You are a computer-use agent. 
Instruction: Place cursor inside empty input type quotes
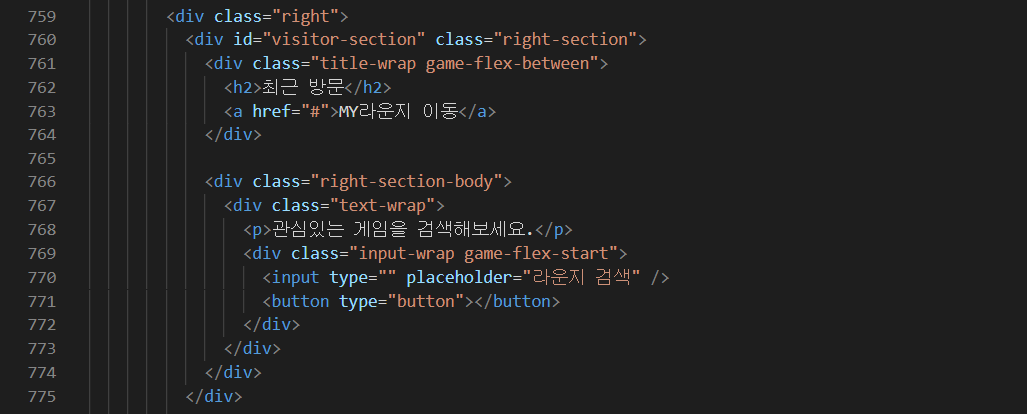[387, 277]
